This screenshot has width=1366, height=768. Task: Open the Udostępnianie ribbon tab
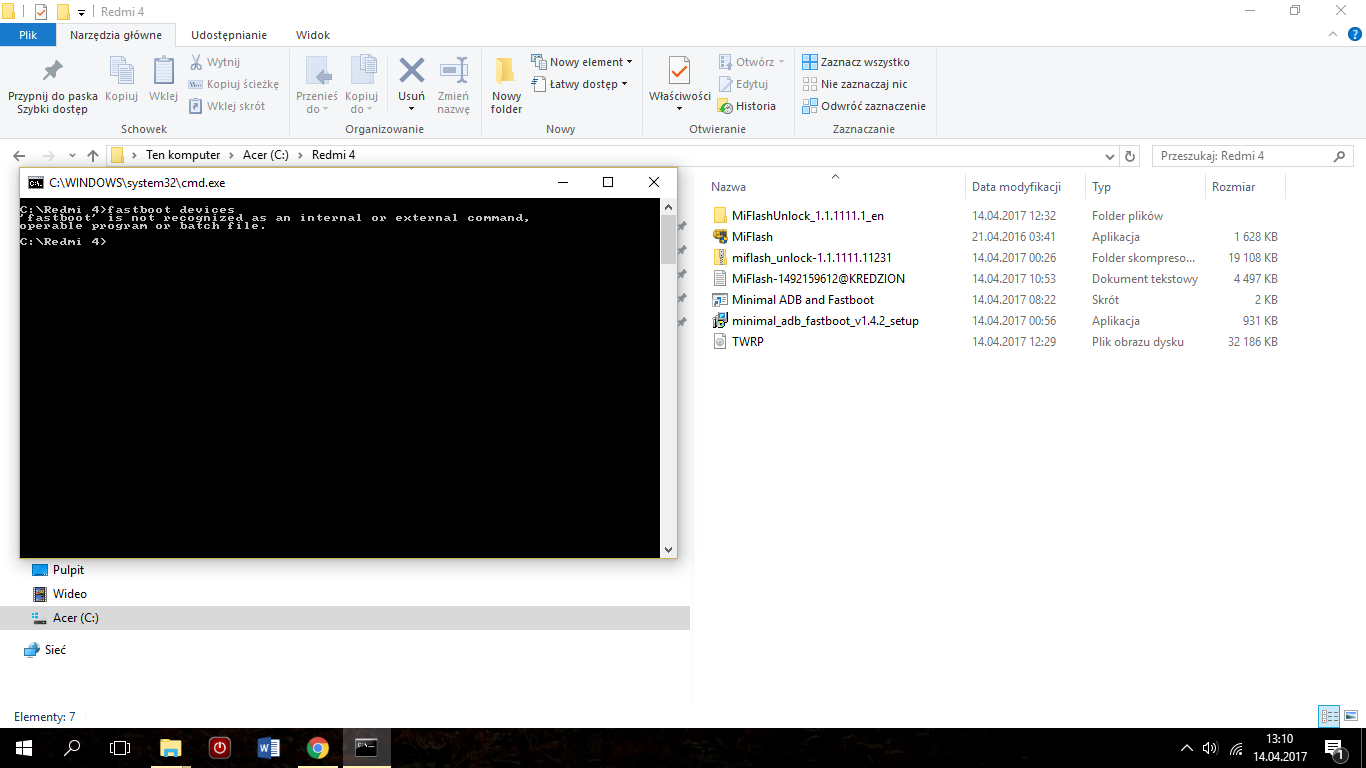229,35
